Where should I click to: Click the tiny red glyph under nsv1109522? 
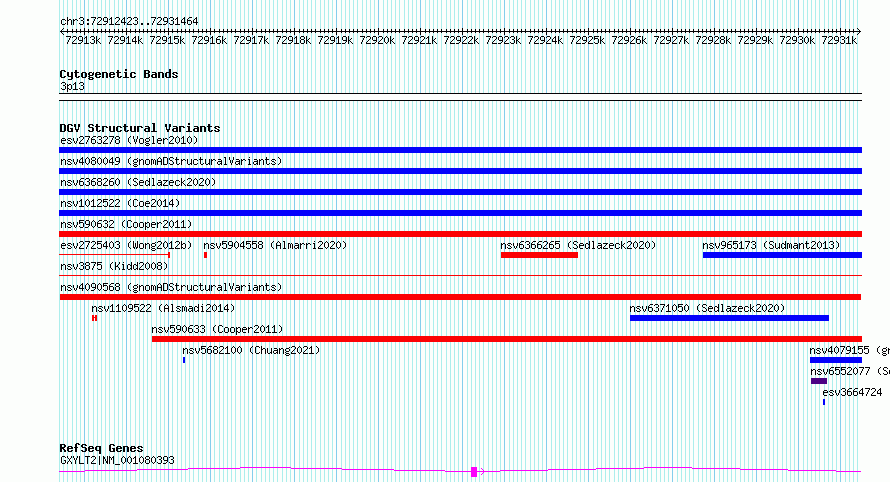[94, 318]
